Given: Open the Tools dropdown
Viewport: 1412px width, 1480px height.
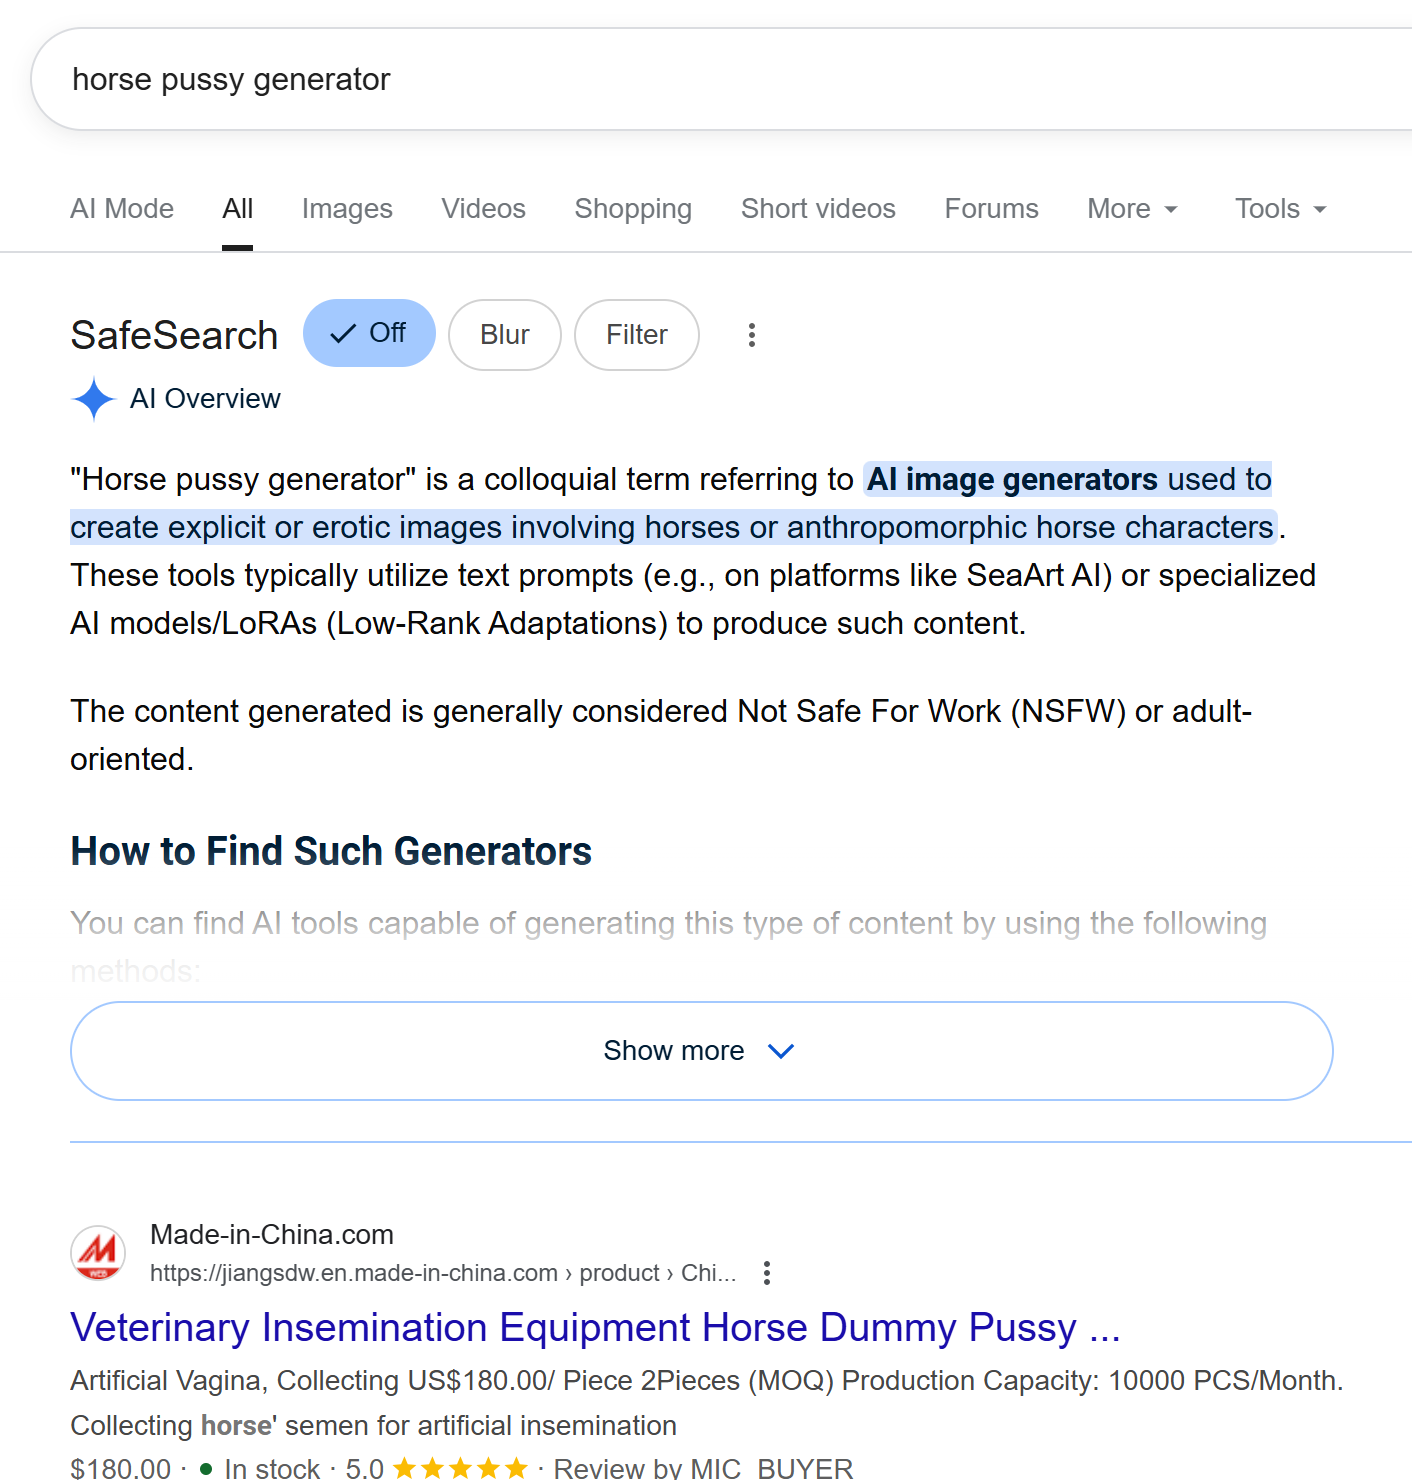Looking at the screenshot, I should 1280,209.
